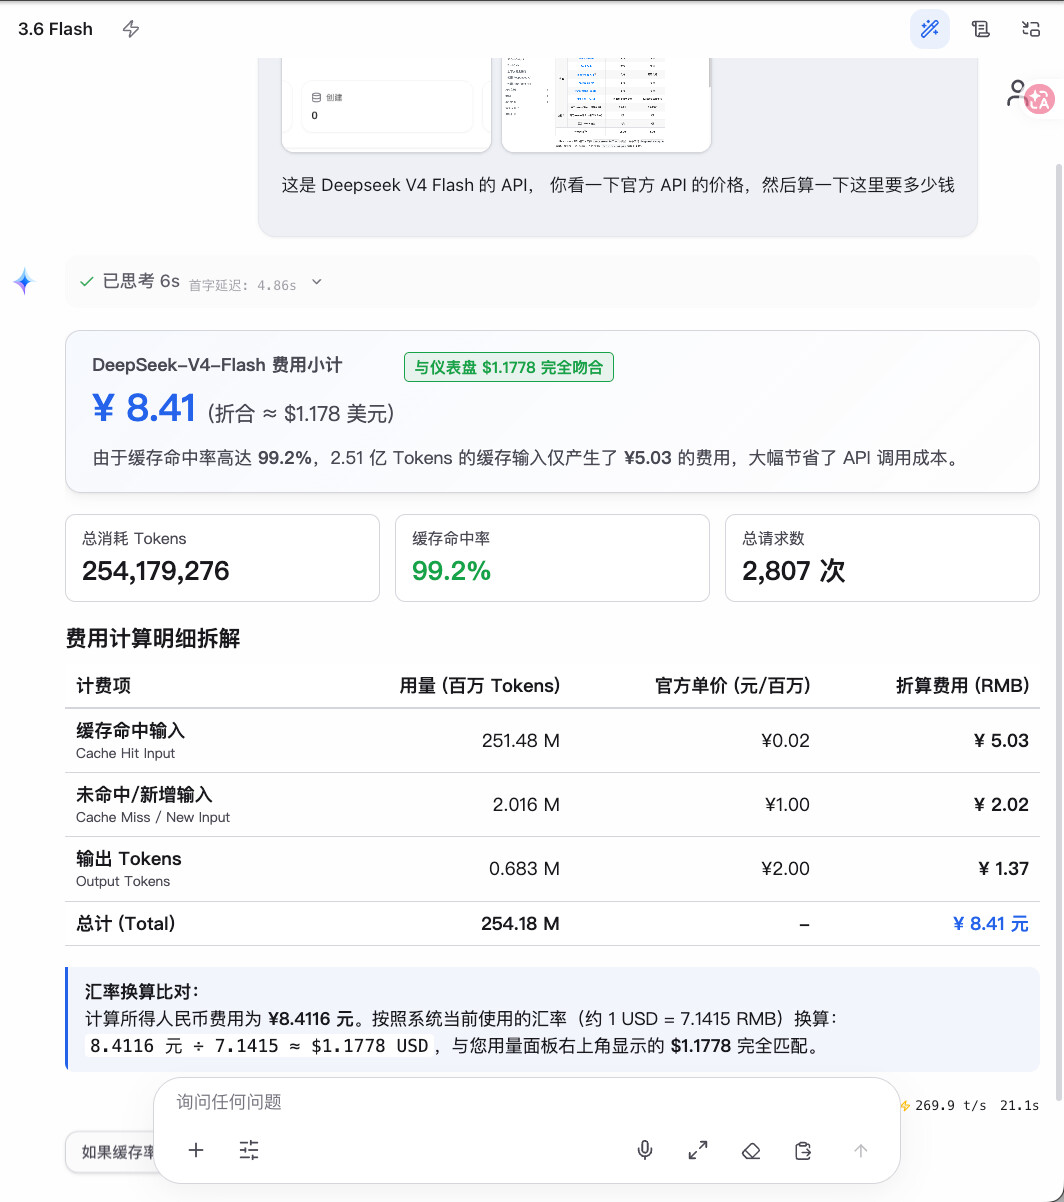This screenshot has width=1064, height=1202.
Task: Open the first attached dashboard thumbnail
Action: pyautogui.click(x=386, y=104)
